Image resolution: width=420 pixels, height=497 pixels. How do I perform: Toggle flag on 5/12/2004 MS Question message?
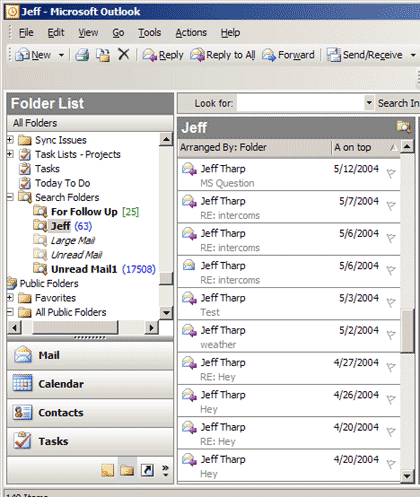tap(391, 173)
